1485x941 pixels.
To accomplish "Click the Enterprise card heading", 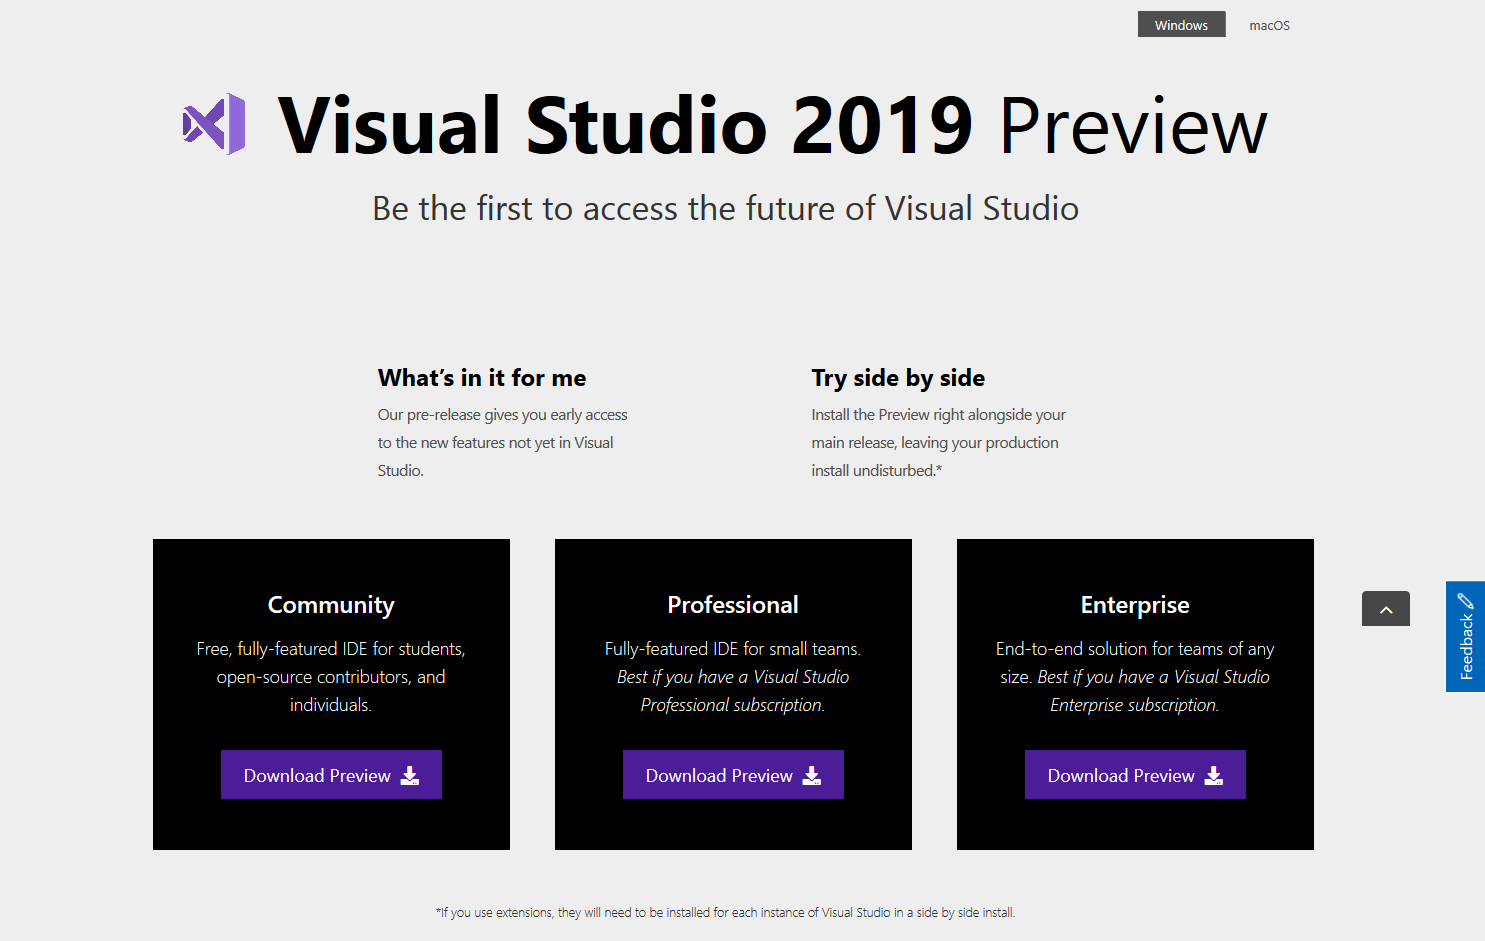I will pos(1135,605).
